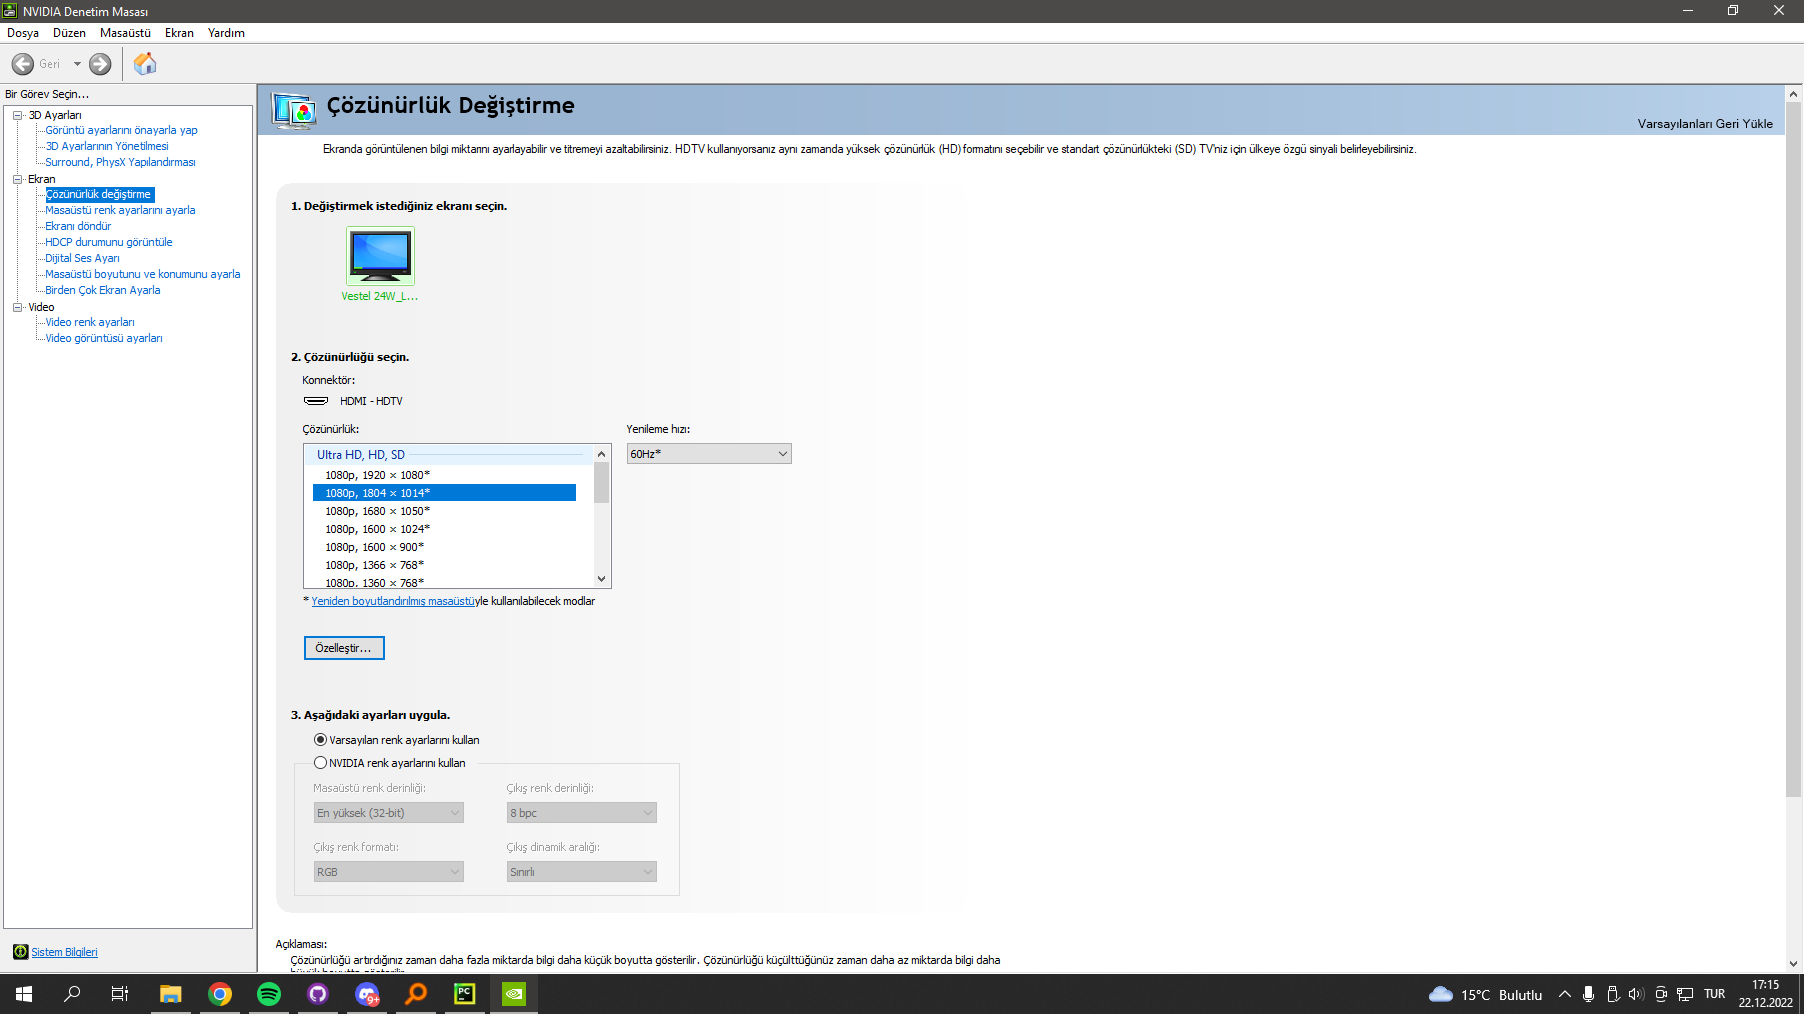Viewport: 1804px width, 1014px height.
Task: Open Masaüstü renk ayarlarını ayarla
Action: (120, 210)
